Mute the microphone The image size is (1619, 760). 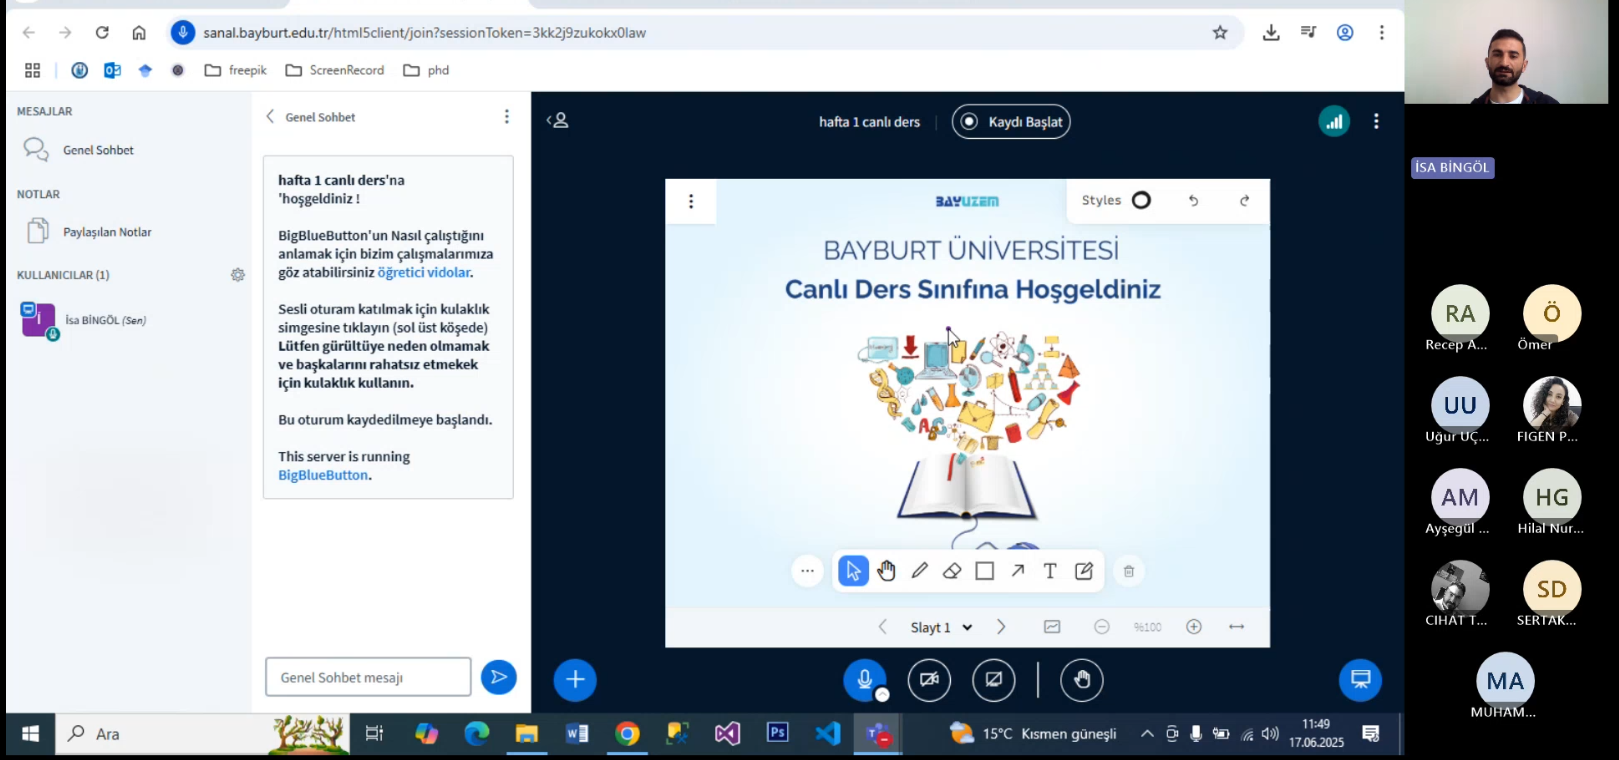coord(865,680)
